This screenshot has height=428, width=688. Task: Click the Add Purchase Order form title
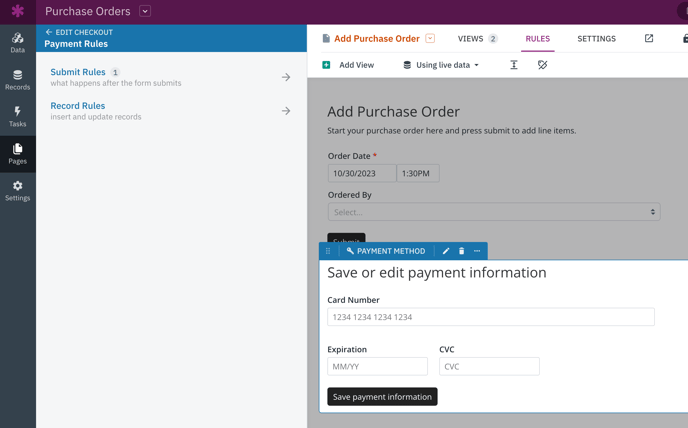tap(393, 111)
